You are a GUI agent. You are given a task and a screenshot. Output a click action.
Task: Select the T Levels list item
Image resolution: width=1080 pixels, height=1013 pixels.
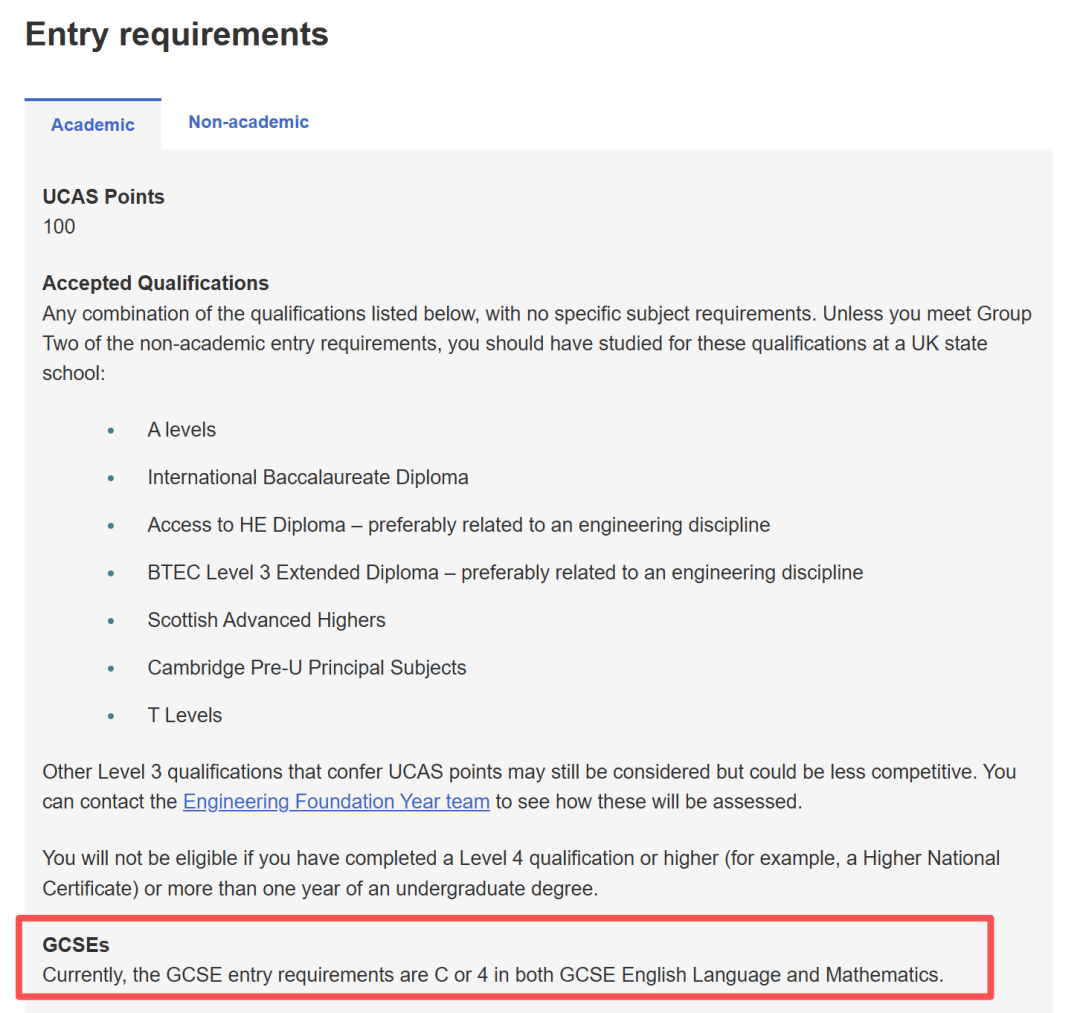[185, 715]
